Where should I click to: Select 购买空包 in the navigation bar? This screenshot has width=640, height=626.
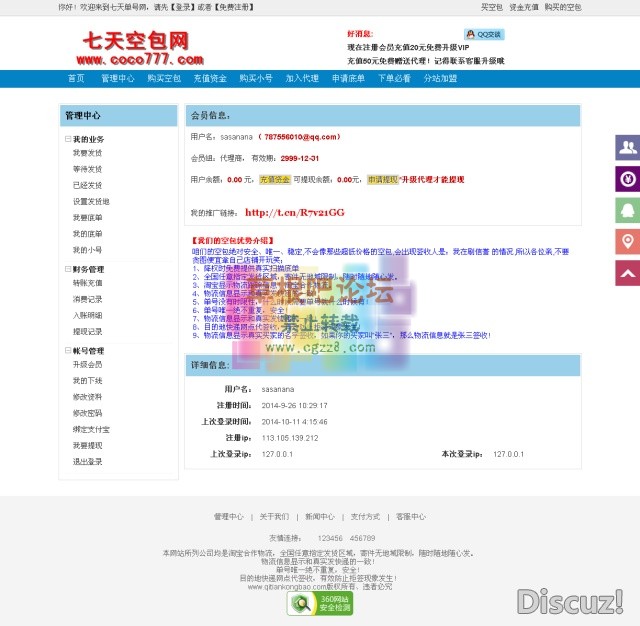tap(164, 78)
